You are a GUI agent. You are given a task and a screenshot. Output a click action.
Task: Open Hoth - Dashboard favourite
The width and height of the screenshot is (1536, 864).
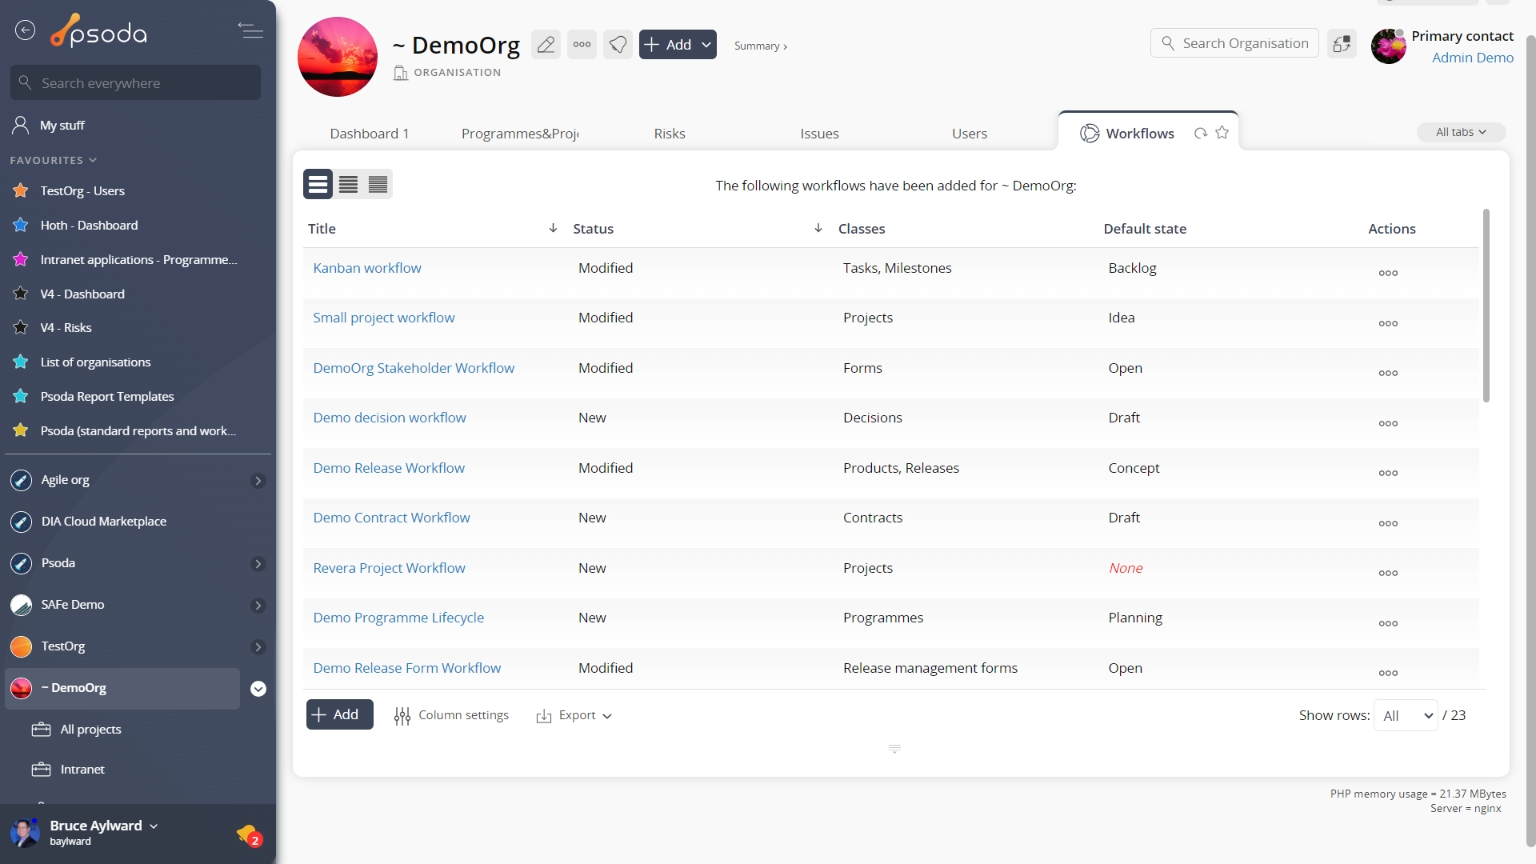pos(89,225)
